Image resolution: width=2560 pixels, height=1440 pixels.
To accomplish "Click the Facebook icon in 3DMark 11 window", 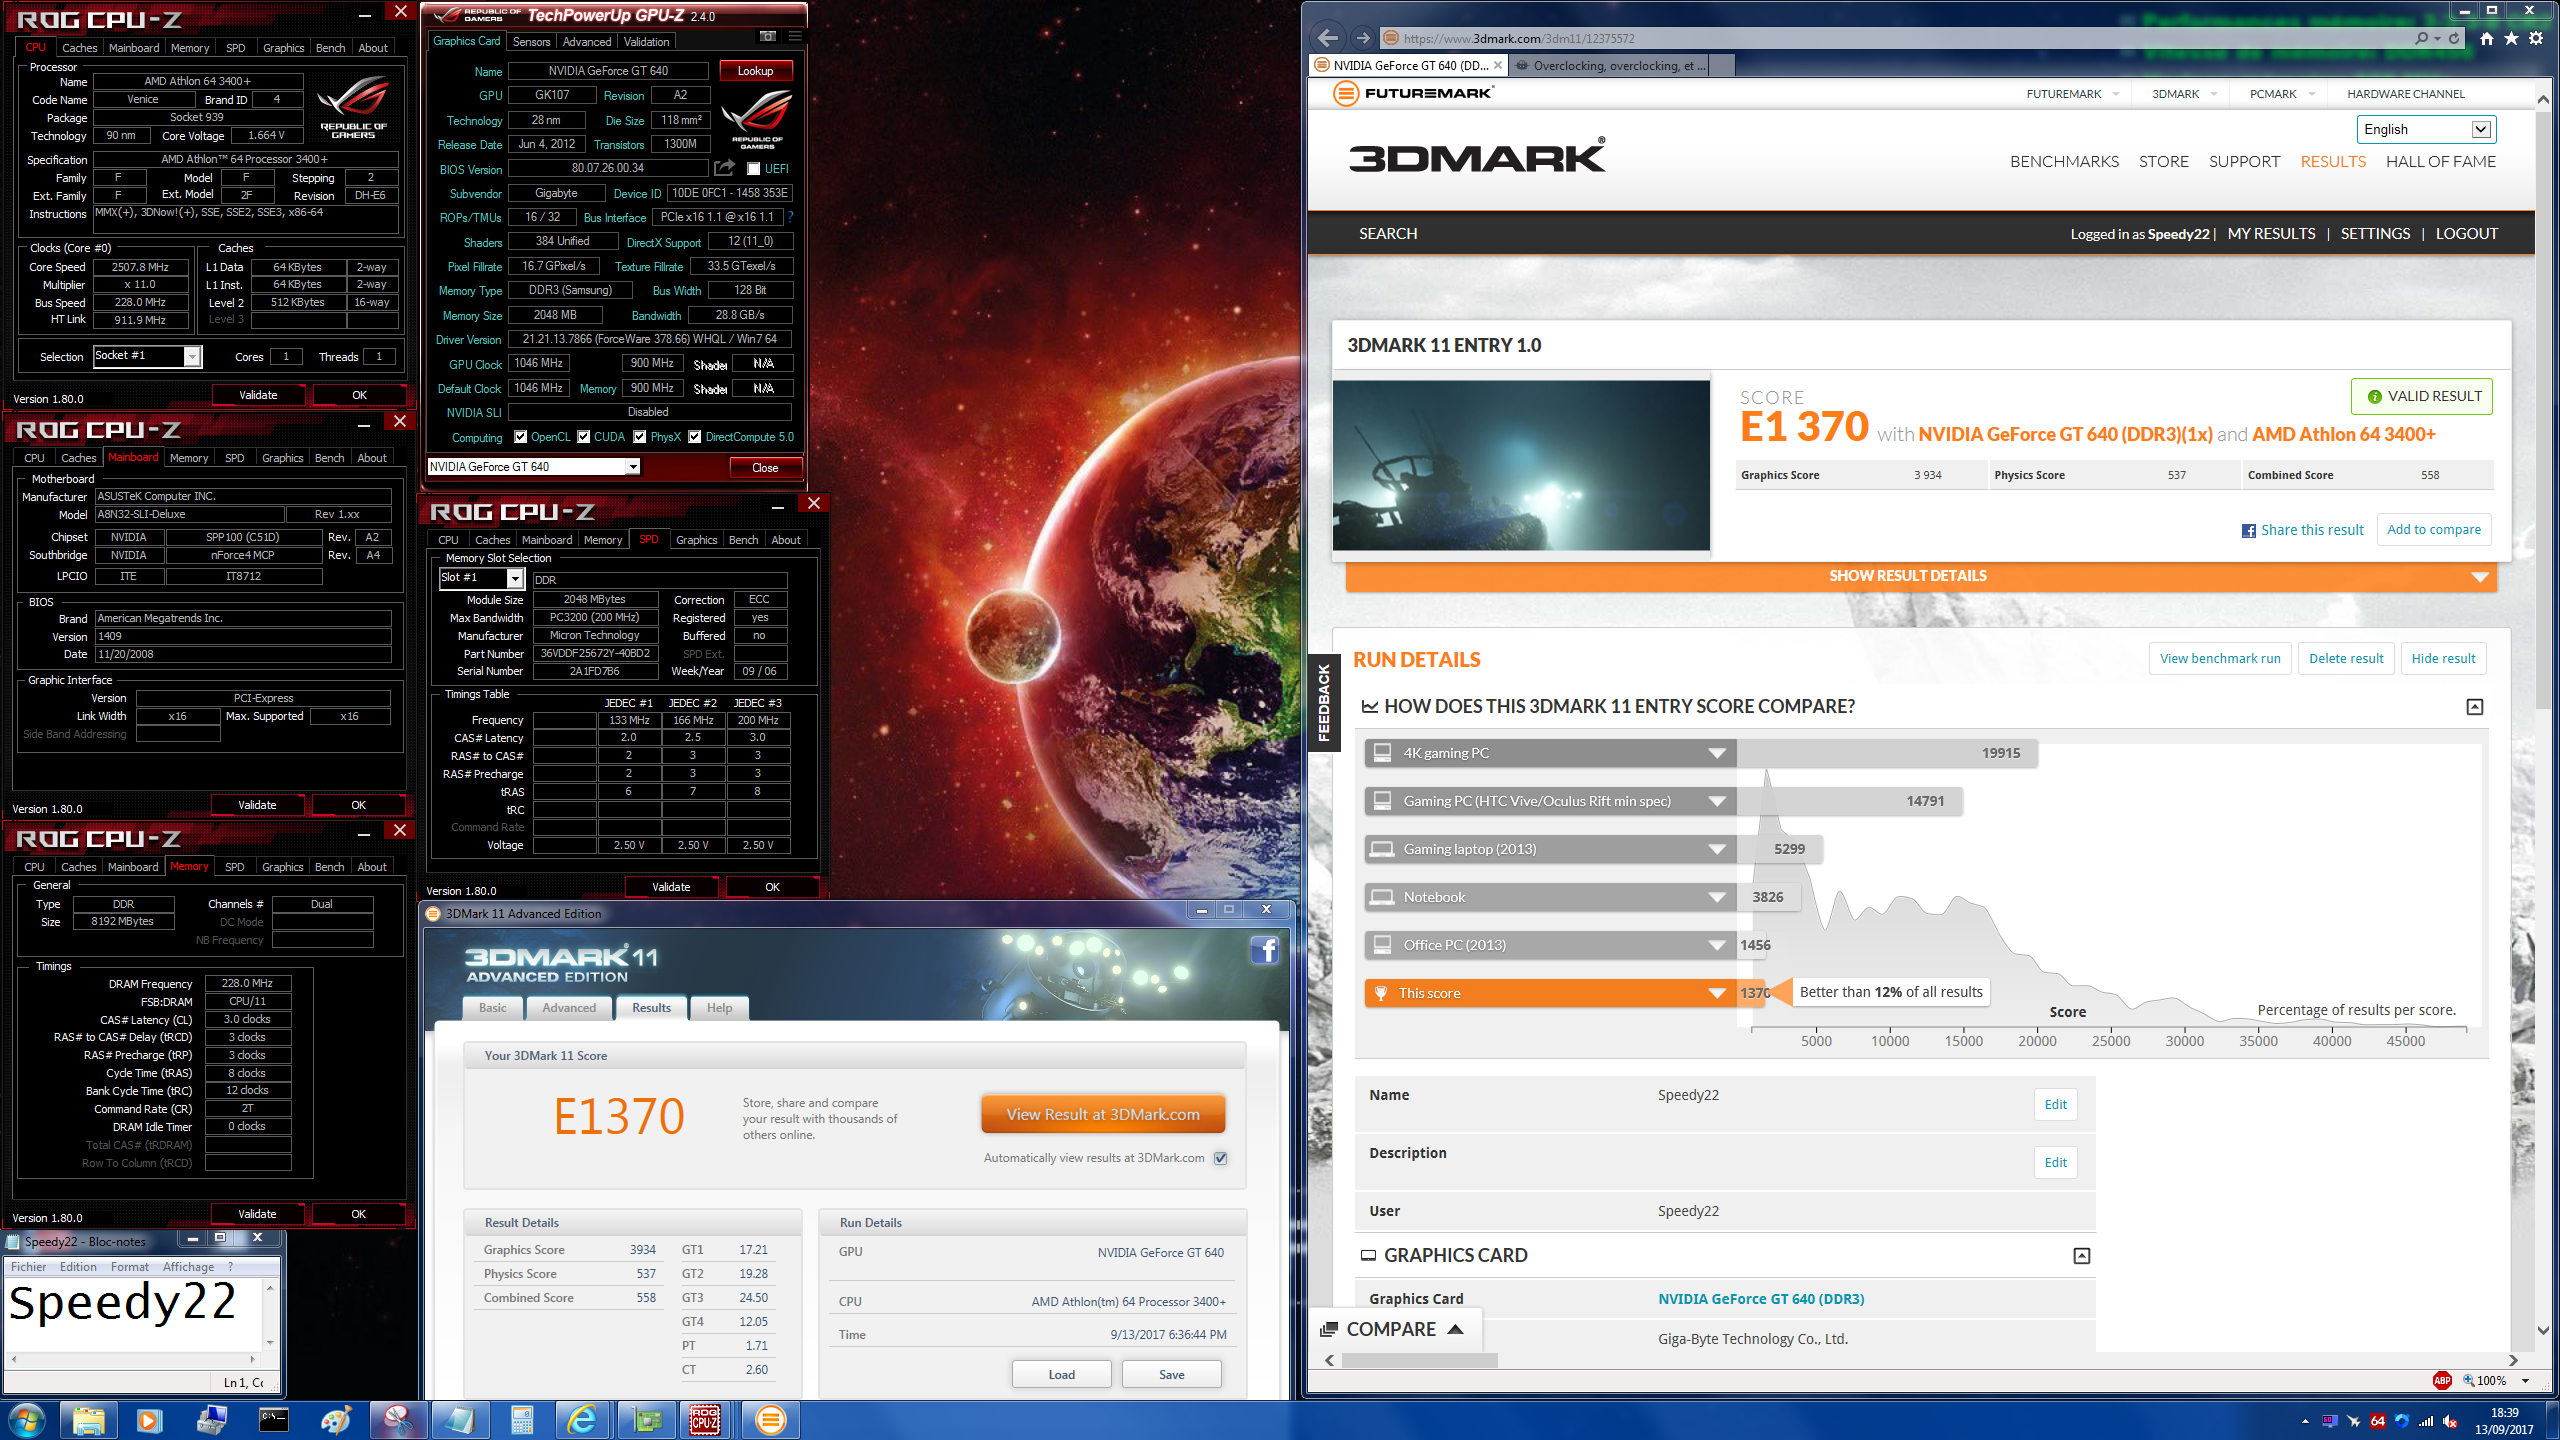I will 1265,950.
